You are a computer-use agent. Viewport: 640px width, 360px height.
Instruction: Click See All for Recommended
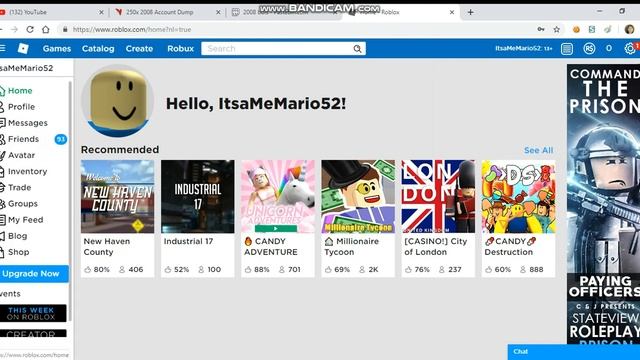538,150
